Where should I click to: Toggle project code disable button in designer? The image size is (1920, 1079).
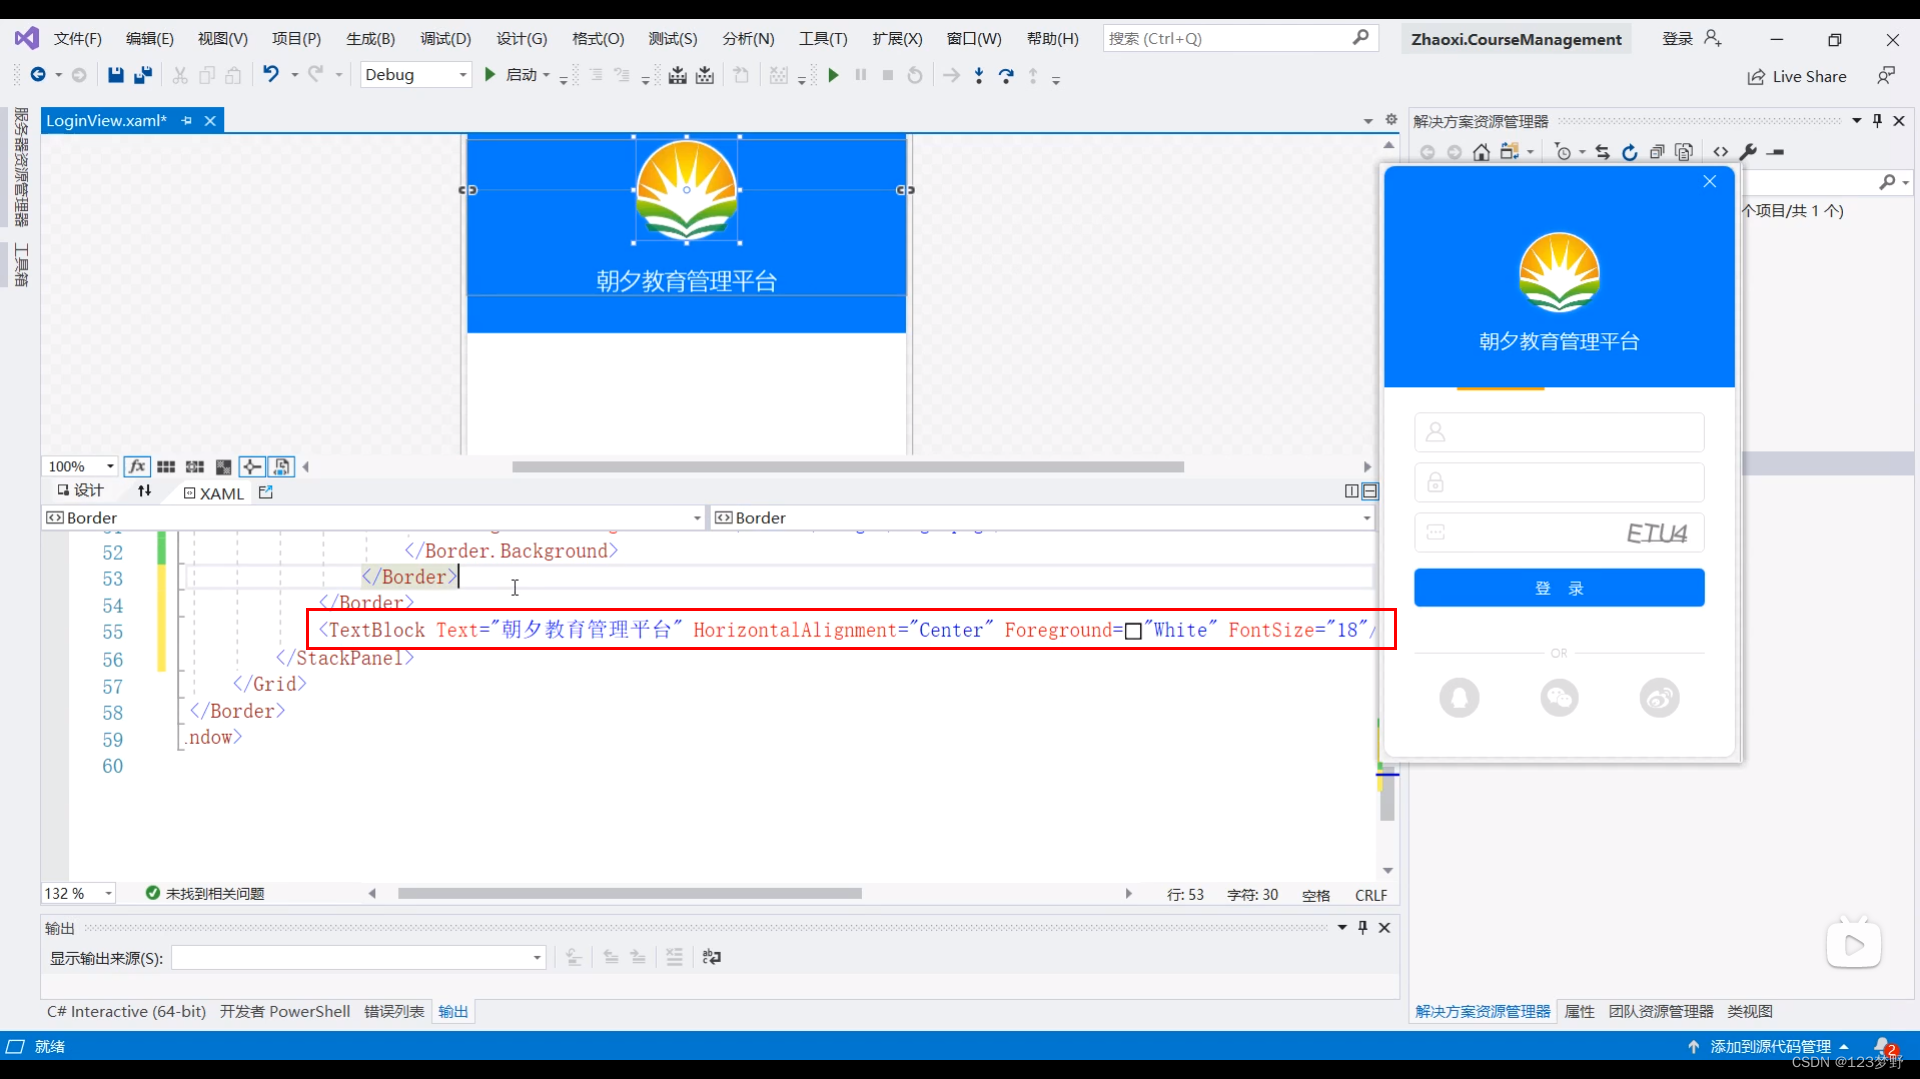click(281, 467)
